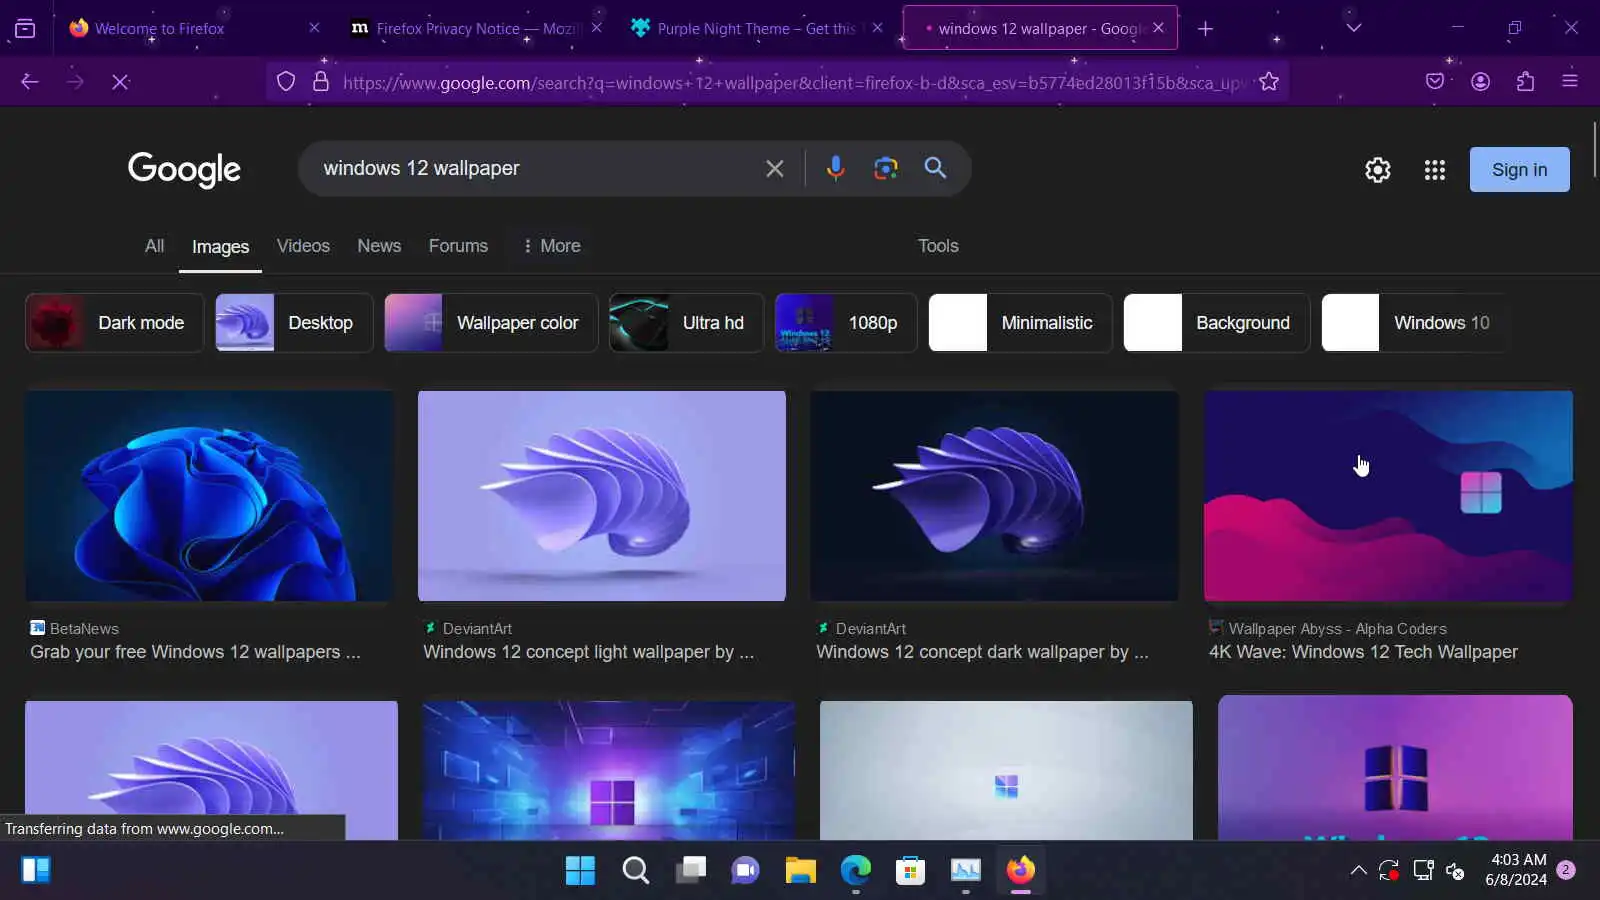The width and height of the screenshot is (1600, 900).
Task: Open the 4K Wave wallpaper thumbnail
Action: click(x=1388, y=496)
